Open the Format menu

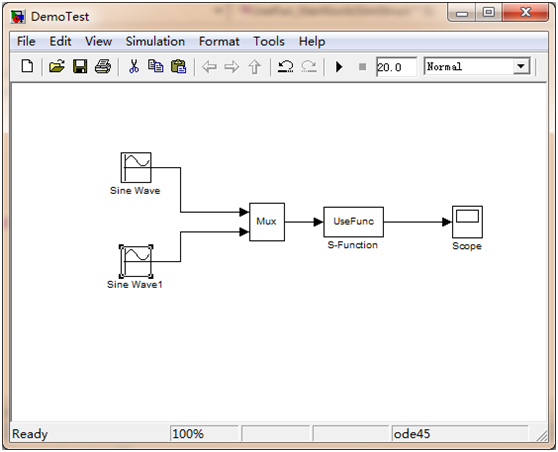[x=219, y=41]
